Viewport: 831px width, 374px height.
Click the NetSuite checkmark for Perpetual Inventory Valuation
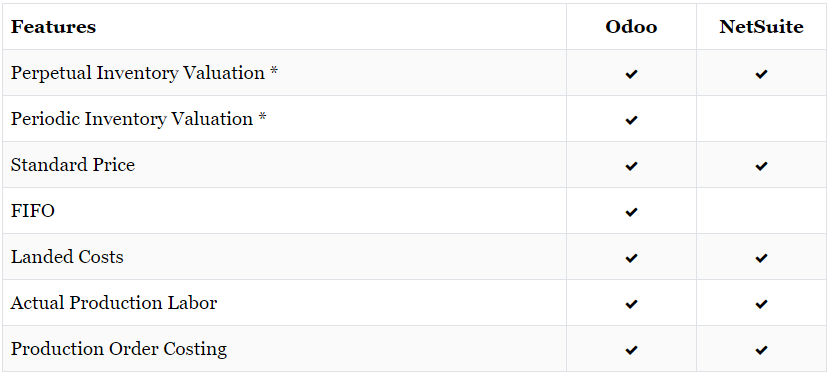pos(761,74)
